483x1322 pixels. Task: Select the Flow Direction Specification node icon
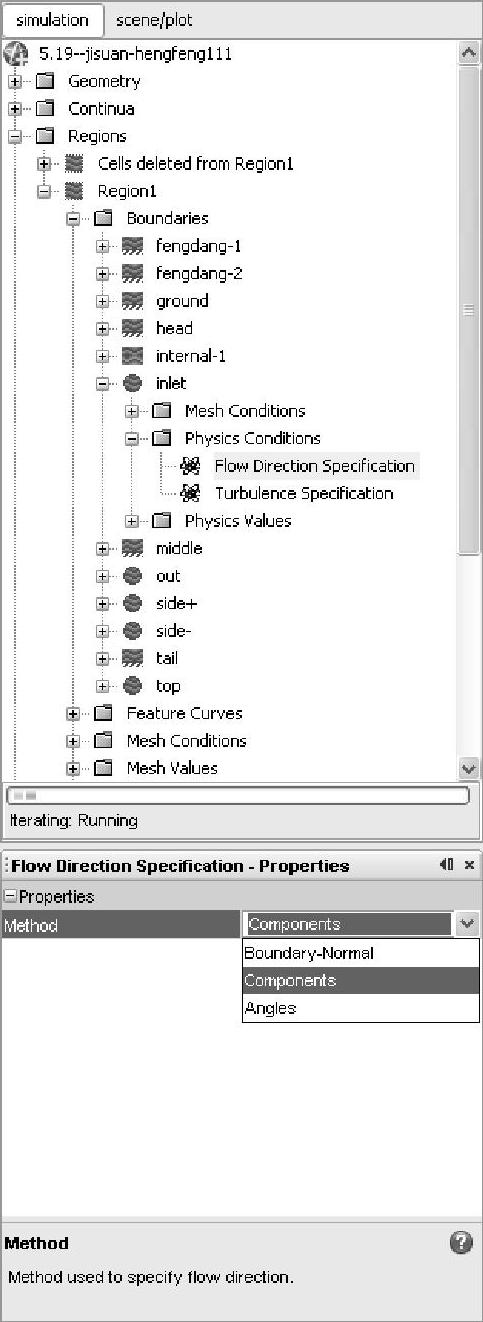190,466
